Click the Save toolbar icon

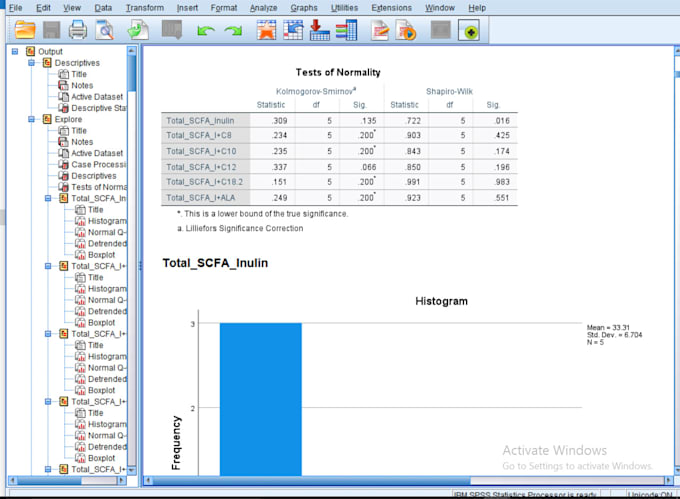click(52, 30)
